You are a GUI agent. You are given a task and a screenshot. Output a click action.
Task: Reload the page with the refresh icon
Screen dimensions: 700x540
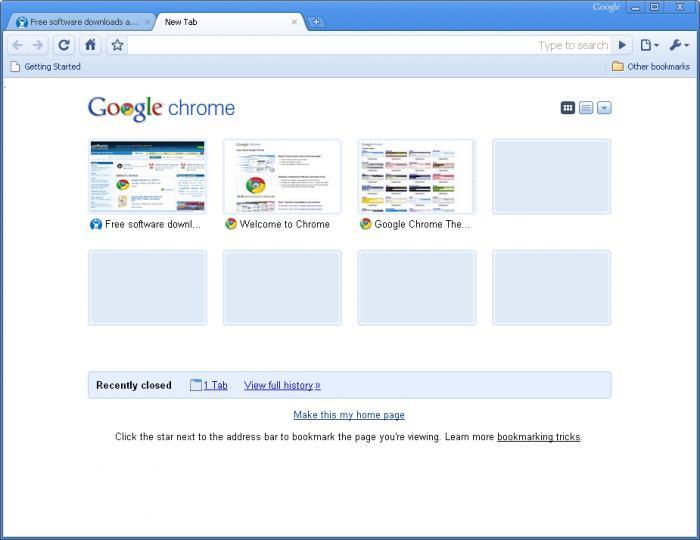(64, 45)
